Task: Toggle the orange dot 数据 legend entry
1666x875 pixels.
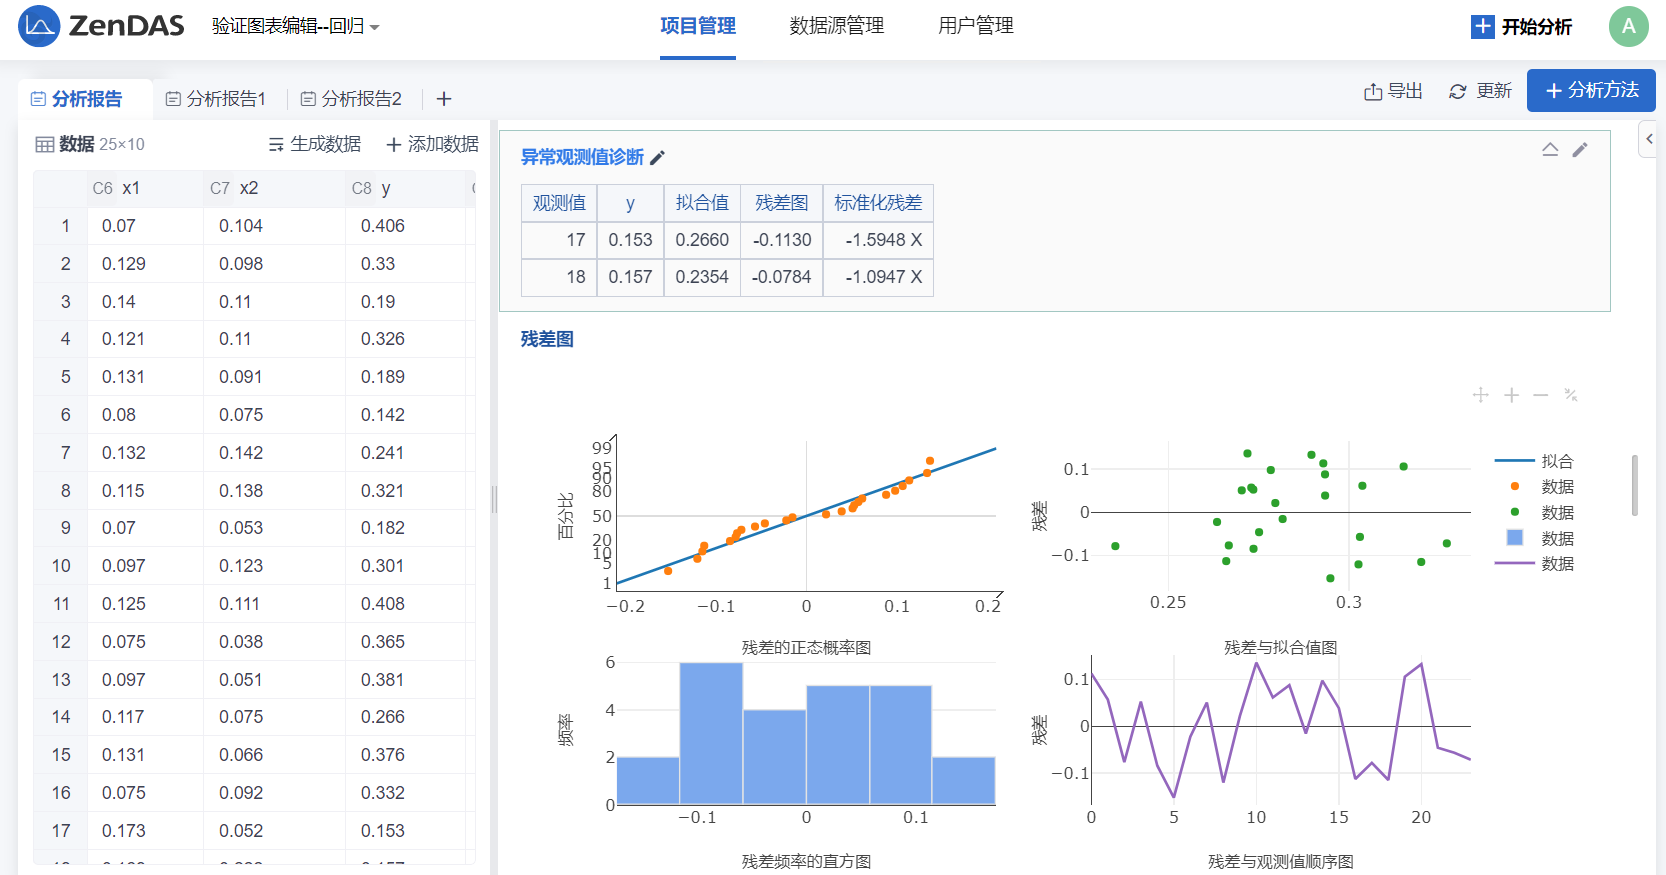Action: [1535, 487]
